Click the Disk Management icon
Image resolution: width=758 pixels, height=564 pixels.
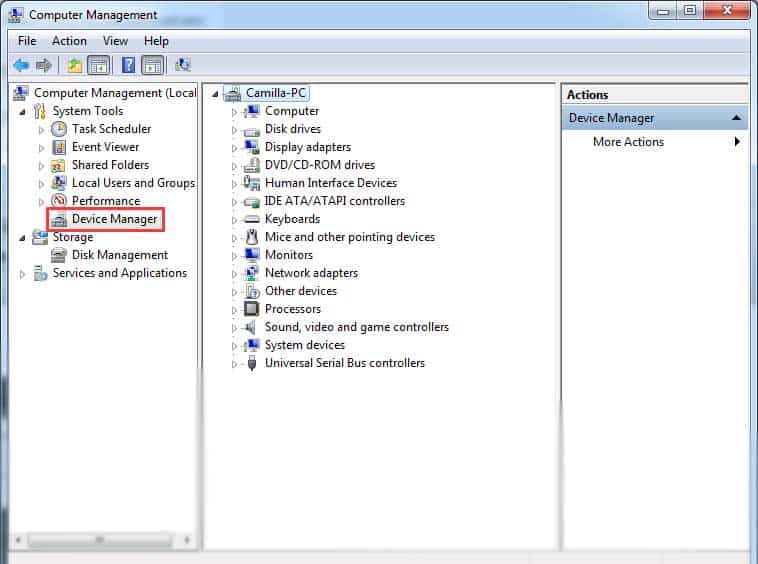point(58,255)
